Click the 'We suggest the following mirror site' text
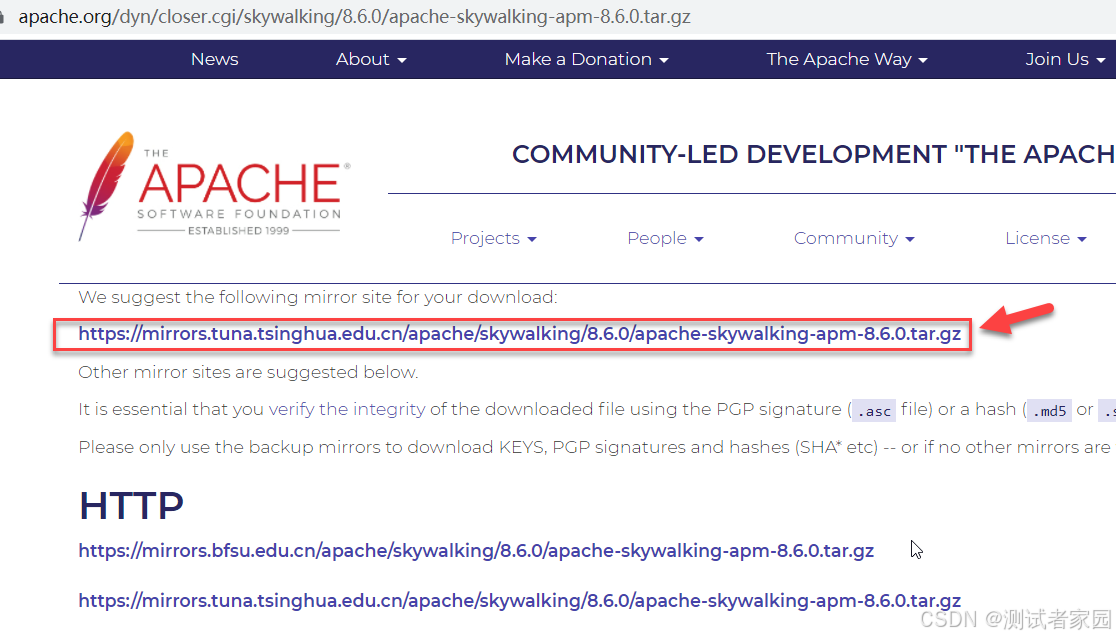Viewport: 1116px width, 639px height. click(x=317, y=297)
